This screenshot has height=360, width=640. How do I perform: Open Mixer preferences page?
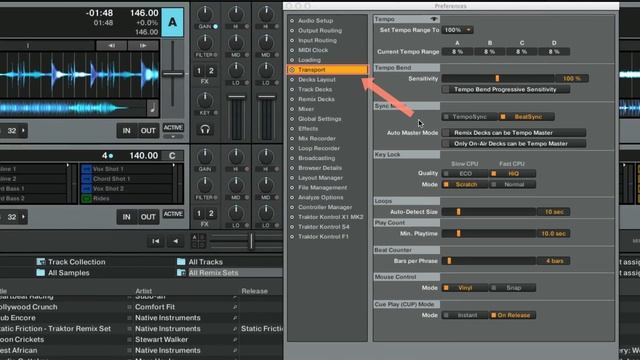[x=306, y=109]
